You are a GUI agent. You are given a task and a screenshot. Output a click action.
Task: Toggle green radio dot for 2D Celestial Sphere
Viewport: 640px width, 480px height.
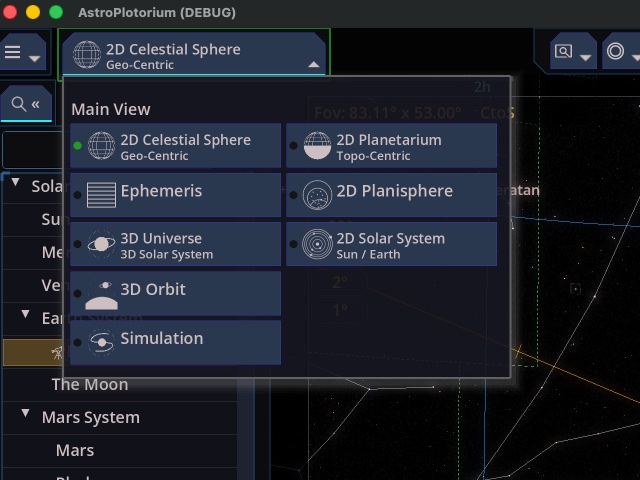point(78,146)
